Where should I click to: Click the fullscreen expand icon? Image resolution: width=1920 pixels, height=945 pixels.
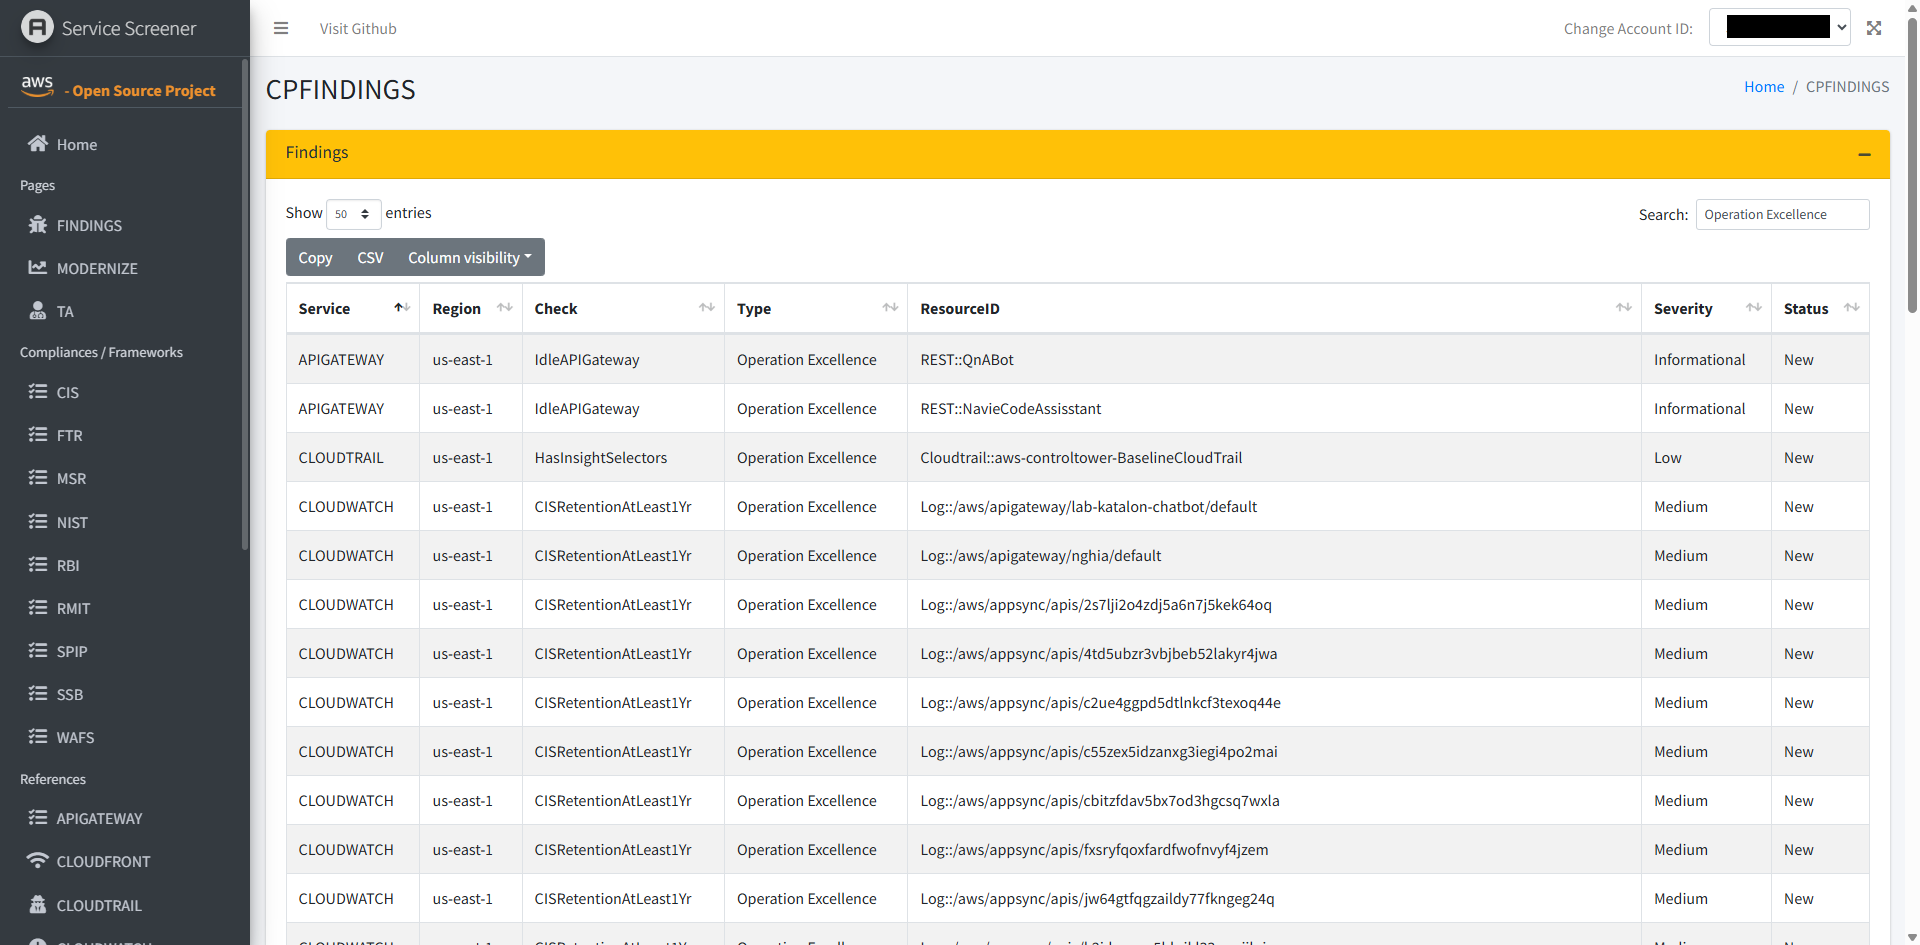(1874, 28)
